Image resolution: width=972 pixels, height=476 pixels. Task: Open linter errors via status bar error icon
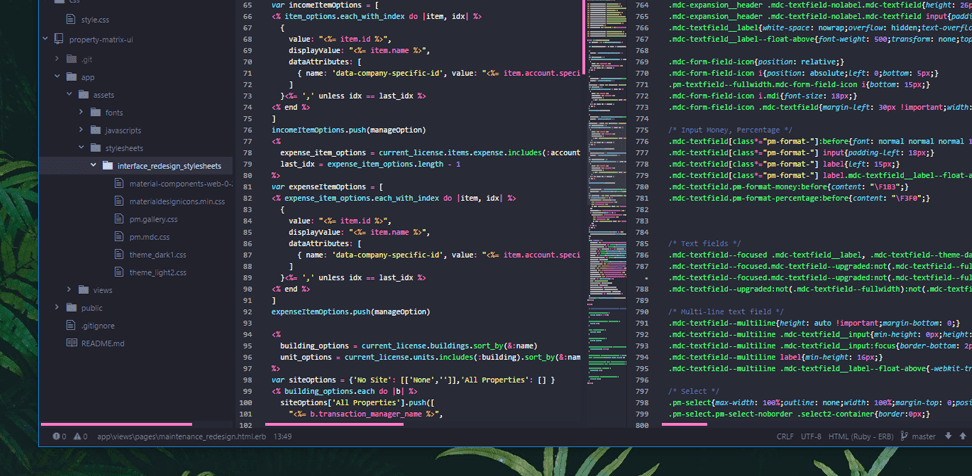[56, 436]
